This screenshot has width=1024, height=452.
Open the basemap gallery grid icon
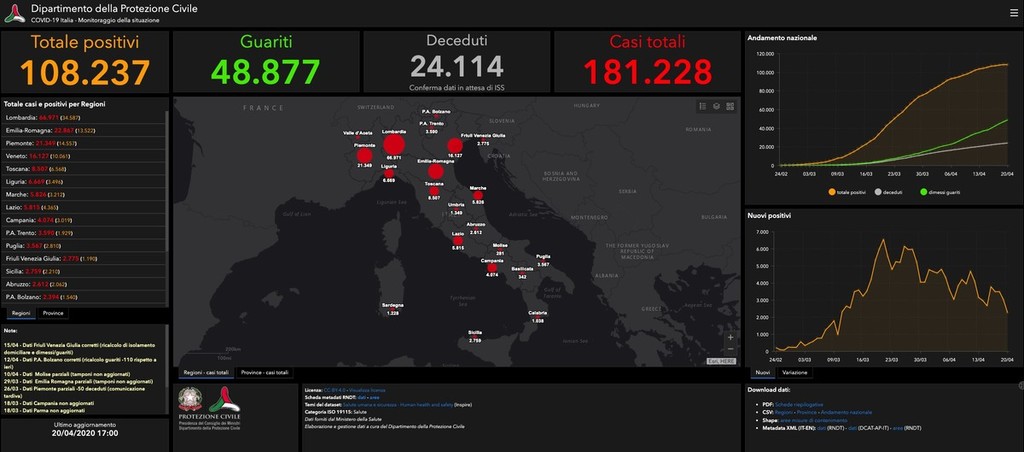(x=730, y=106)
